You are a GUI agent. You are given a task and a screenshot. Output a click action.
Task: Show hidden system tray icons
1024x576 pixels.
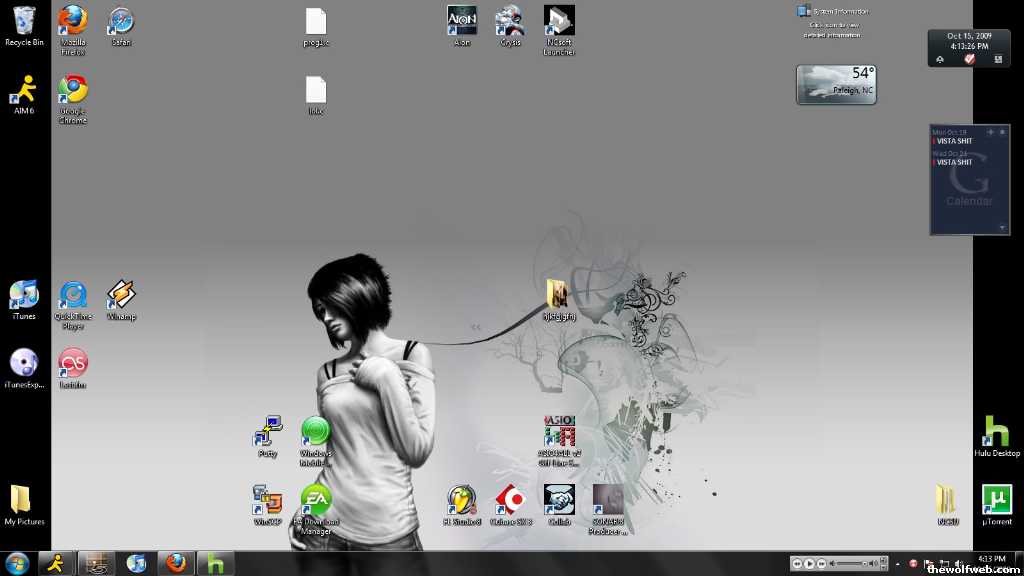click(x=897, y=564)
